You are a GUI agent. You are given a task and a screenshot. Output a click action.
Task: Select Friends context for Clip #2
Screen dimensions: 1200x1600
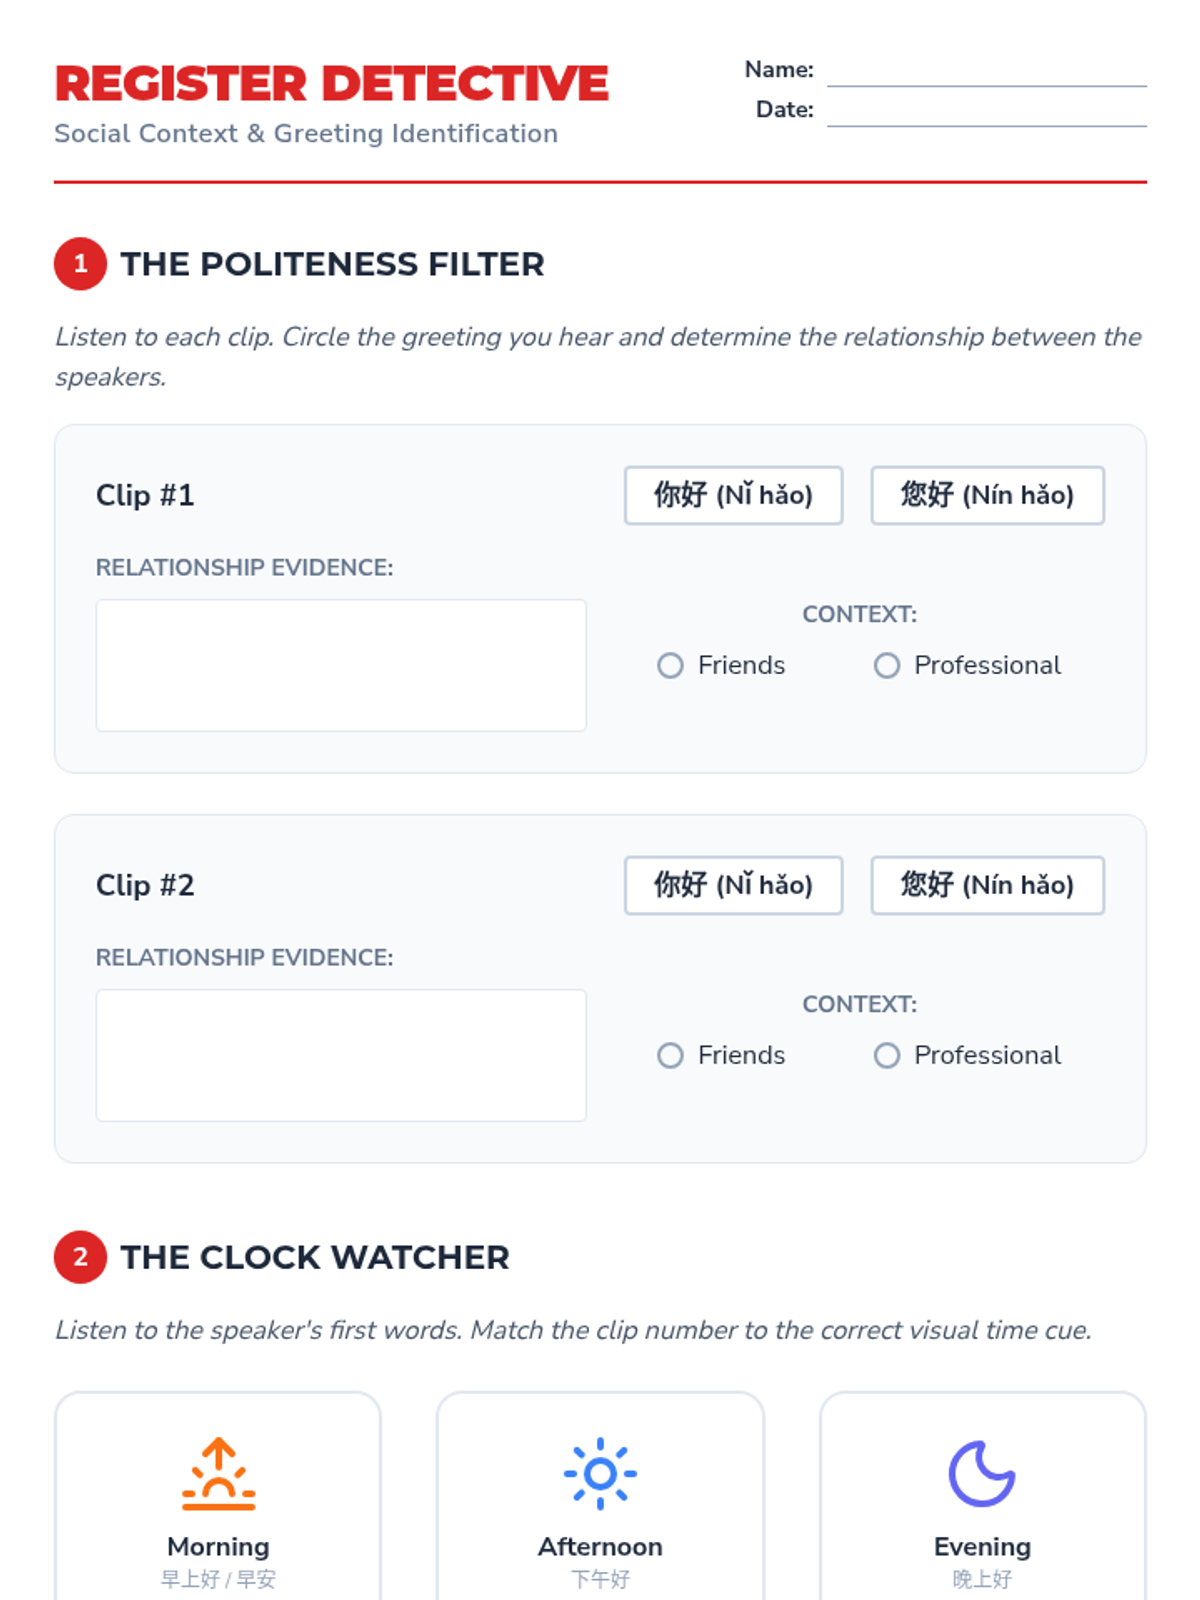[671, 1056]
